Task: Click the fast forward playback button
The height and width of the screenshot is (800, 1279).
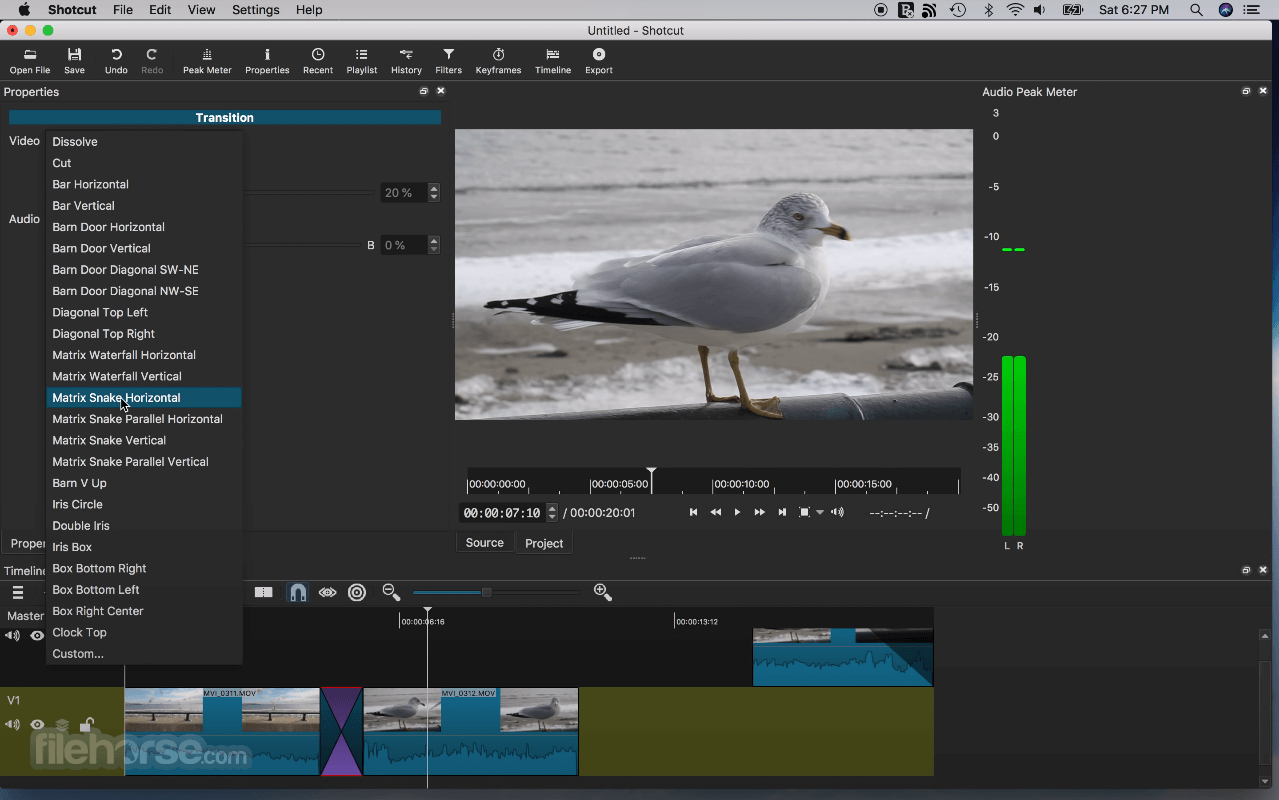Action: (x=760, y=512)
